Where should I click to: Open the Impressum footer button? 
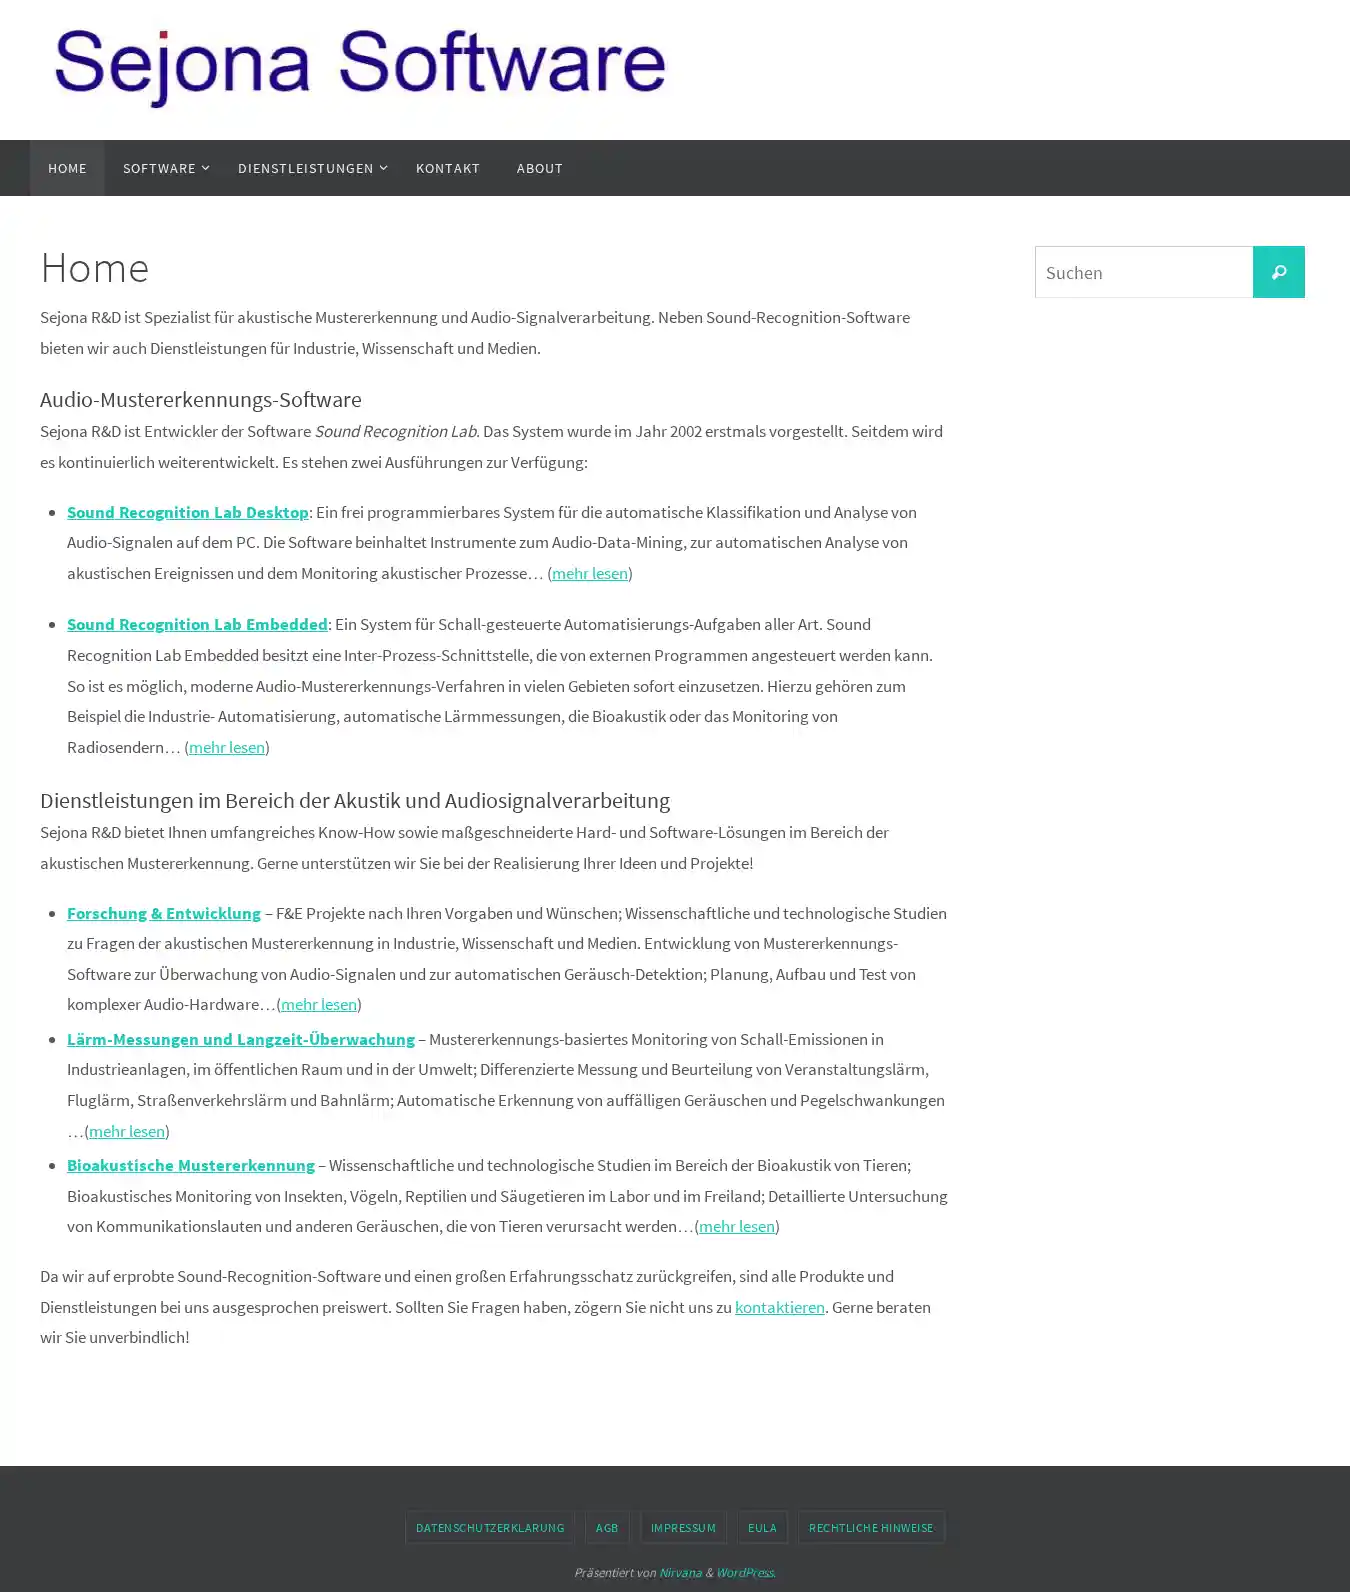[683, 1527]
